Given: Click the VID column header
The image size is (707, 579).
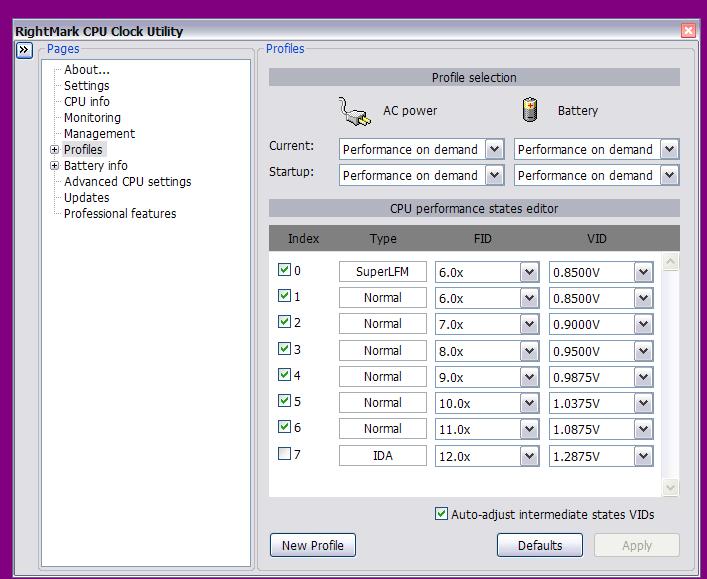Looking at the screenshot, I should tap(597, 238).
